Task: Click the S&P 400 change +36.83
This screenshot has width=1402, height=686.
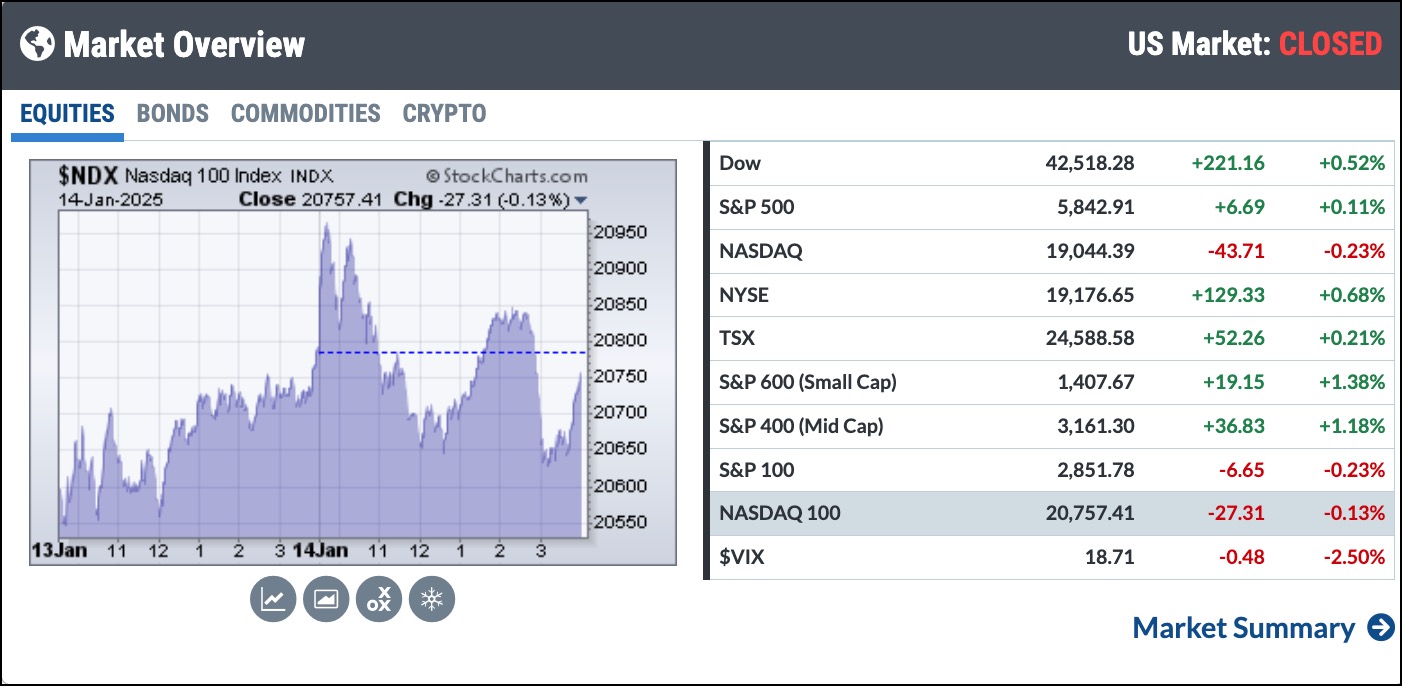Action: pos(1233,426)
